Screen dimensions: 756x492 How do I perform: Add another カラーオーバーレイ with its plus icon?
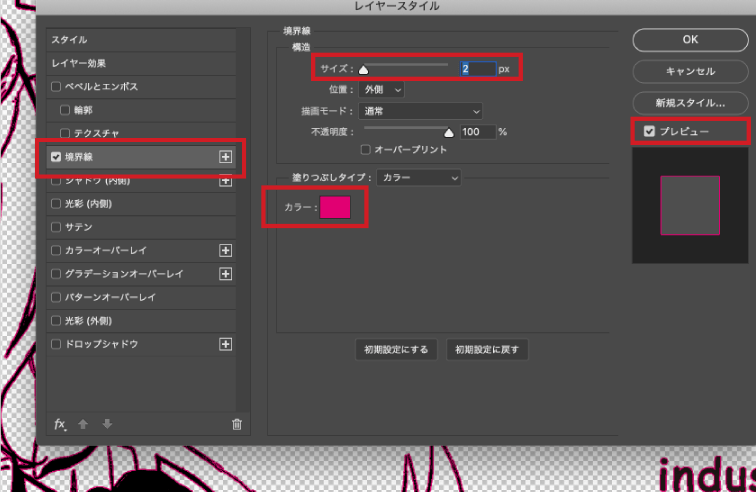(x=225, y=251)
